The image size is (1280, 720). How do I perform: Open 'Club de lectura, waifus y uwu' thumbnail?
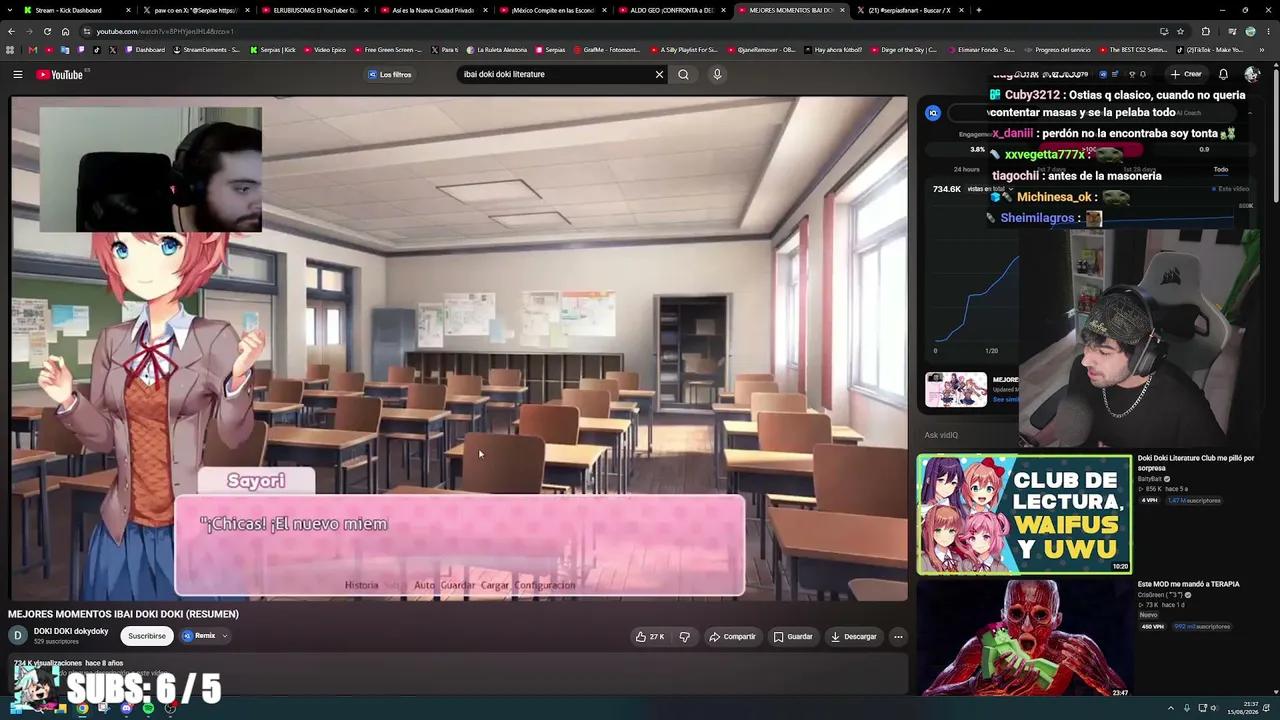[1024, 514]
